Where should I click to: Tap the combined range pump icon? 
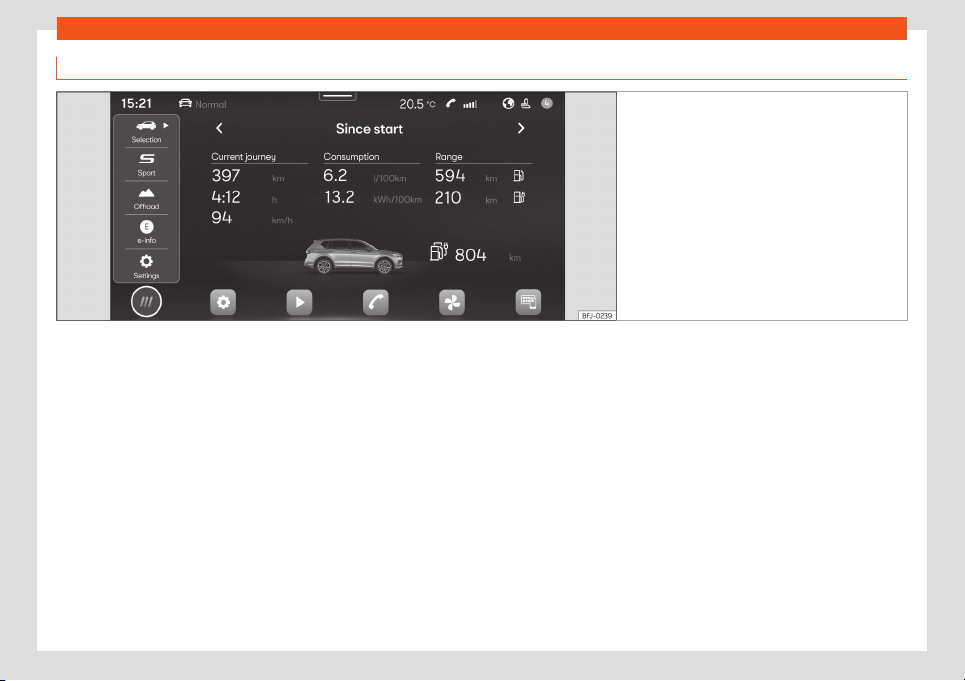[x=439, y=251]
